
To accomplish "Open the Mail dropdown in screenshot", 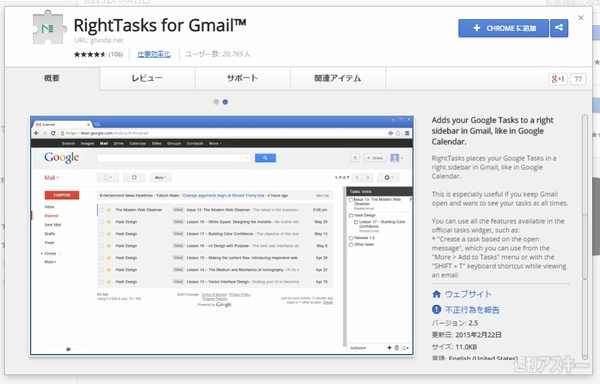I will [x=51, y=177].
